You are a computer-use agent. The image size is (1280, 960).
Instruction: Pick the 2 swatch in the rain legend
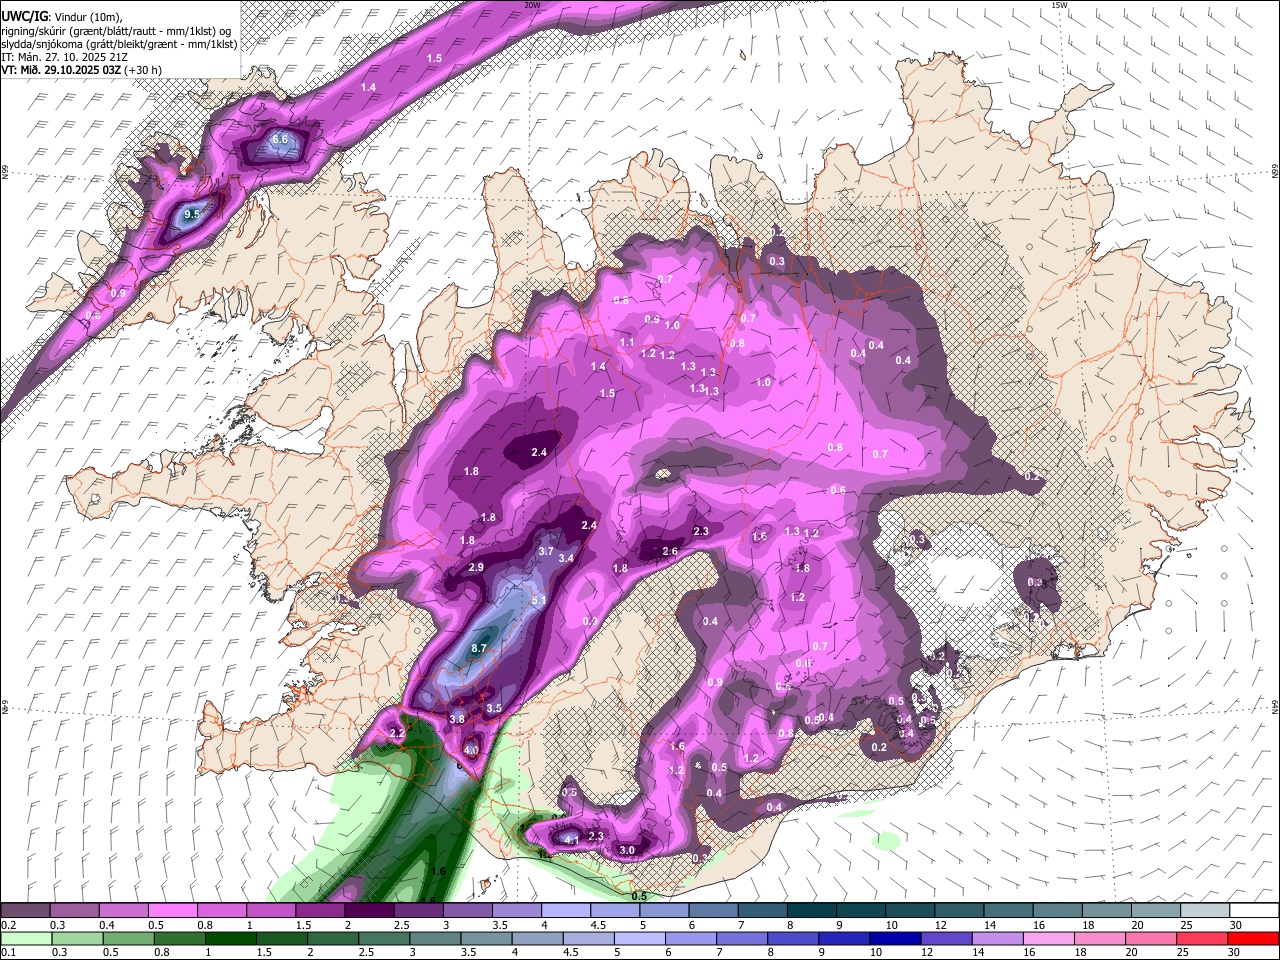332,938
